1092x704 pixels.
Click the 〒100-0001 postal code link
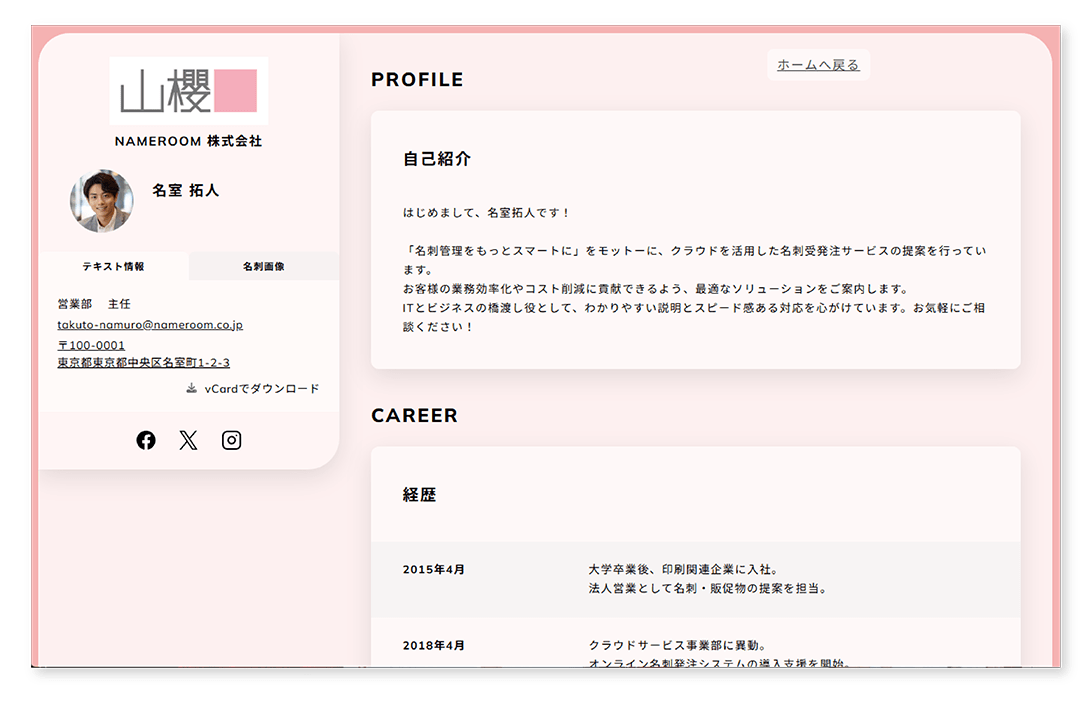point(90,344)
